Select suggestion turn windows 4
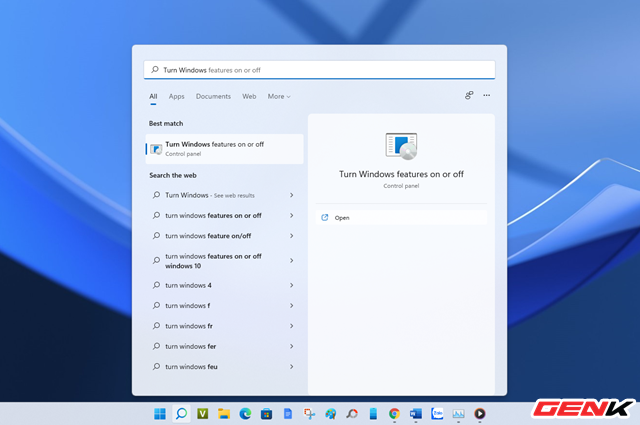 click(223, 285)
